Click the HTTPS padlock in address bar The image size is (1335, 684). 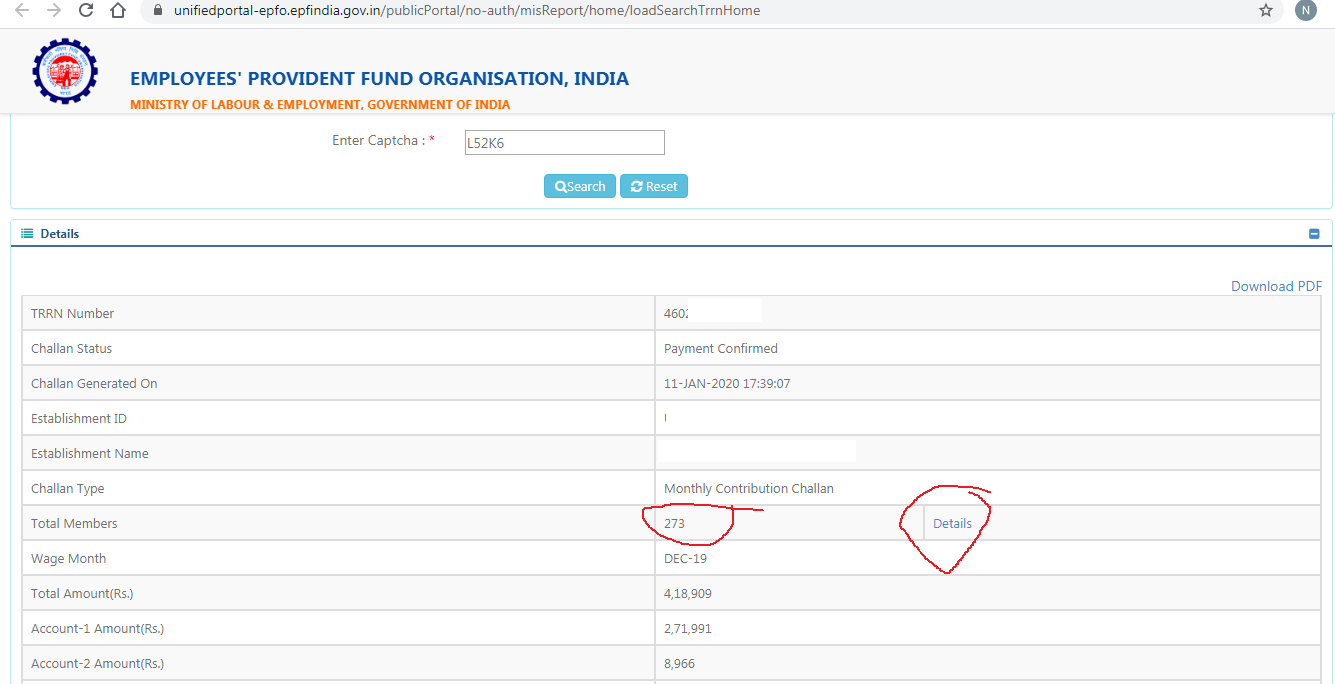tap(156, 12)
